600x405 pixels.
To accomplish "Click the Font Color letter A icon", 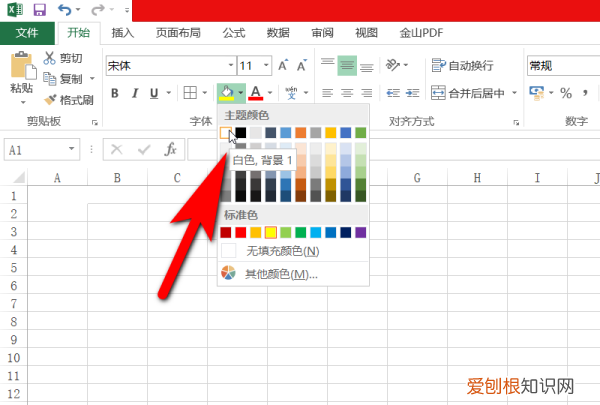I will click(x=256, y=93).
